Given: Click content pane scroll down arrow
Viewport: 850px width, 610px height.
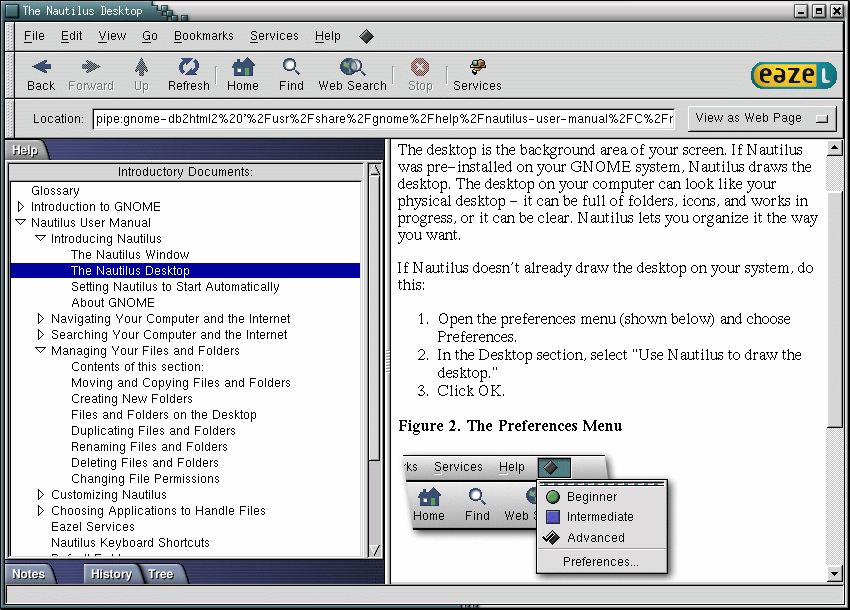Looking at the screenshot, I should (x=834, y=573).
